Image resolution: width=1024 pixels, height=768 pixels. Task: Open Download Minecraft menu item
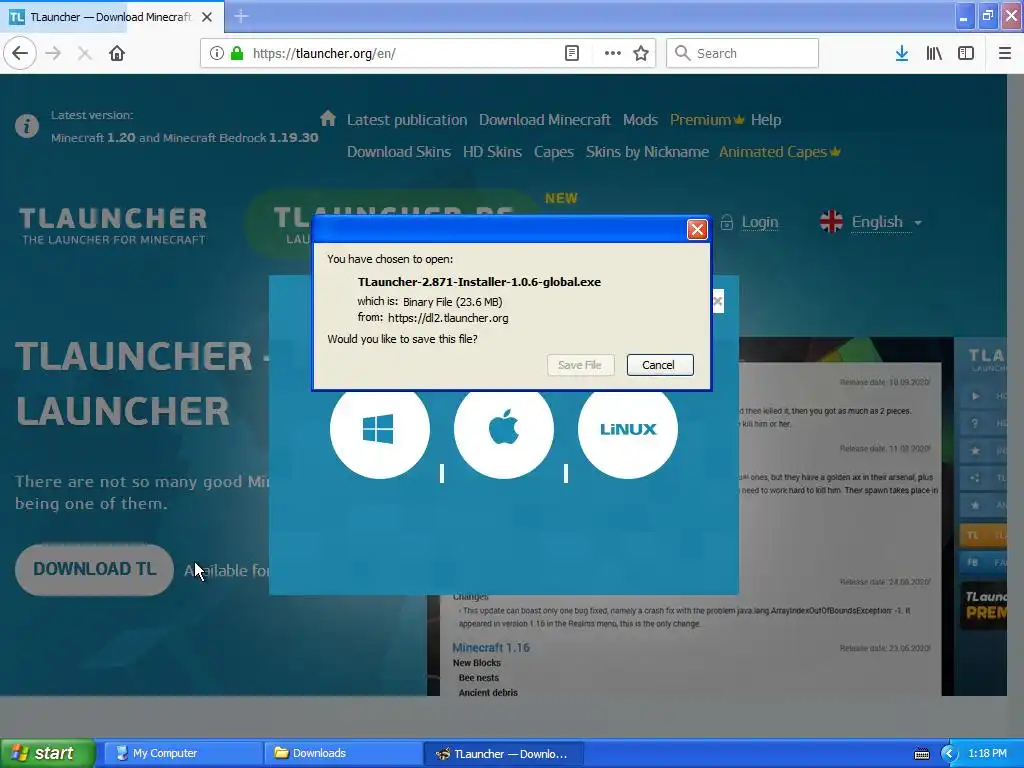545,120
